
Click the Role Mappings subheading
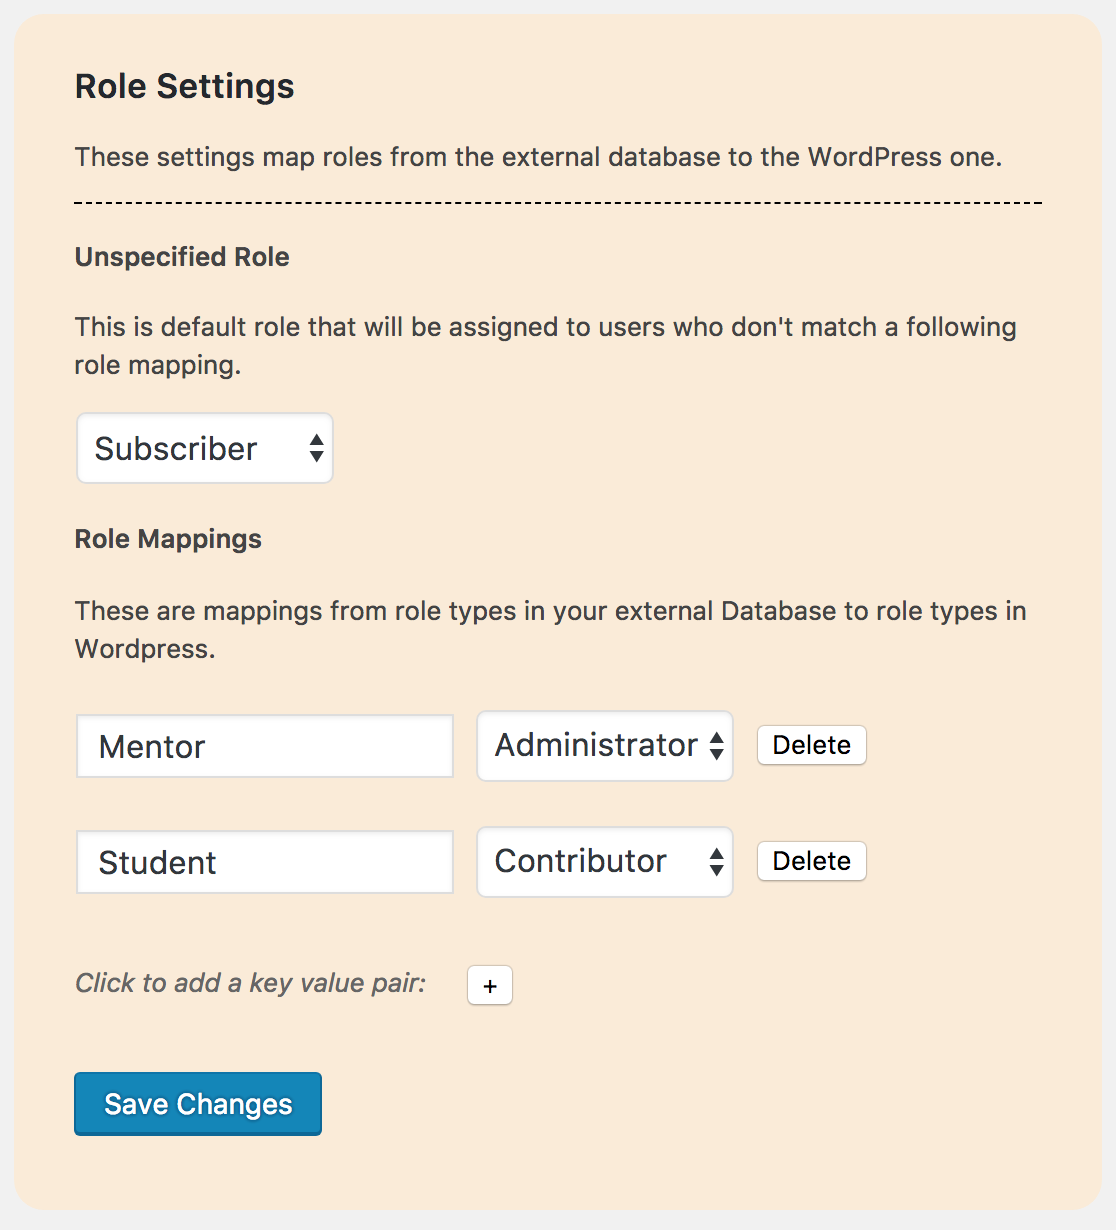[x=168, y=539]
